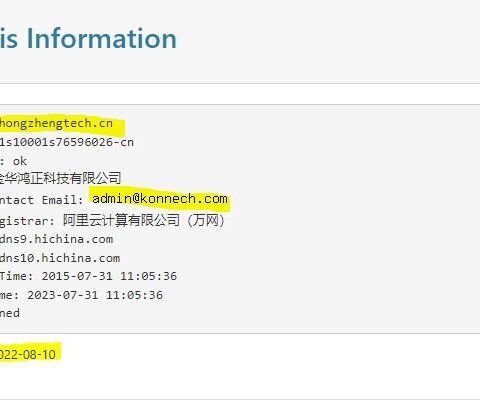Click the highlighted hongzhengtech.cn domain name
Viewport: 480px width, 402px height.
56,123
